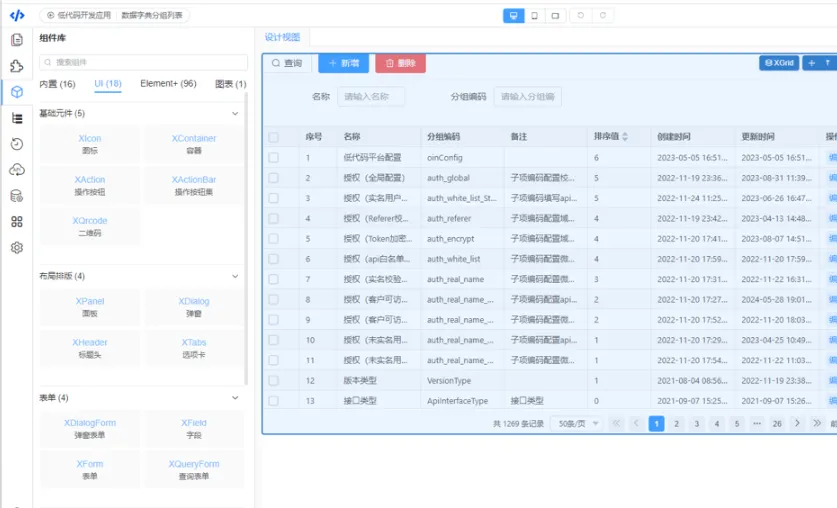
Task: Switch to tablet preview icon
Action: click(x=555, y=15)
